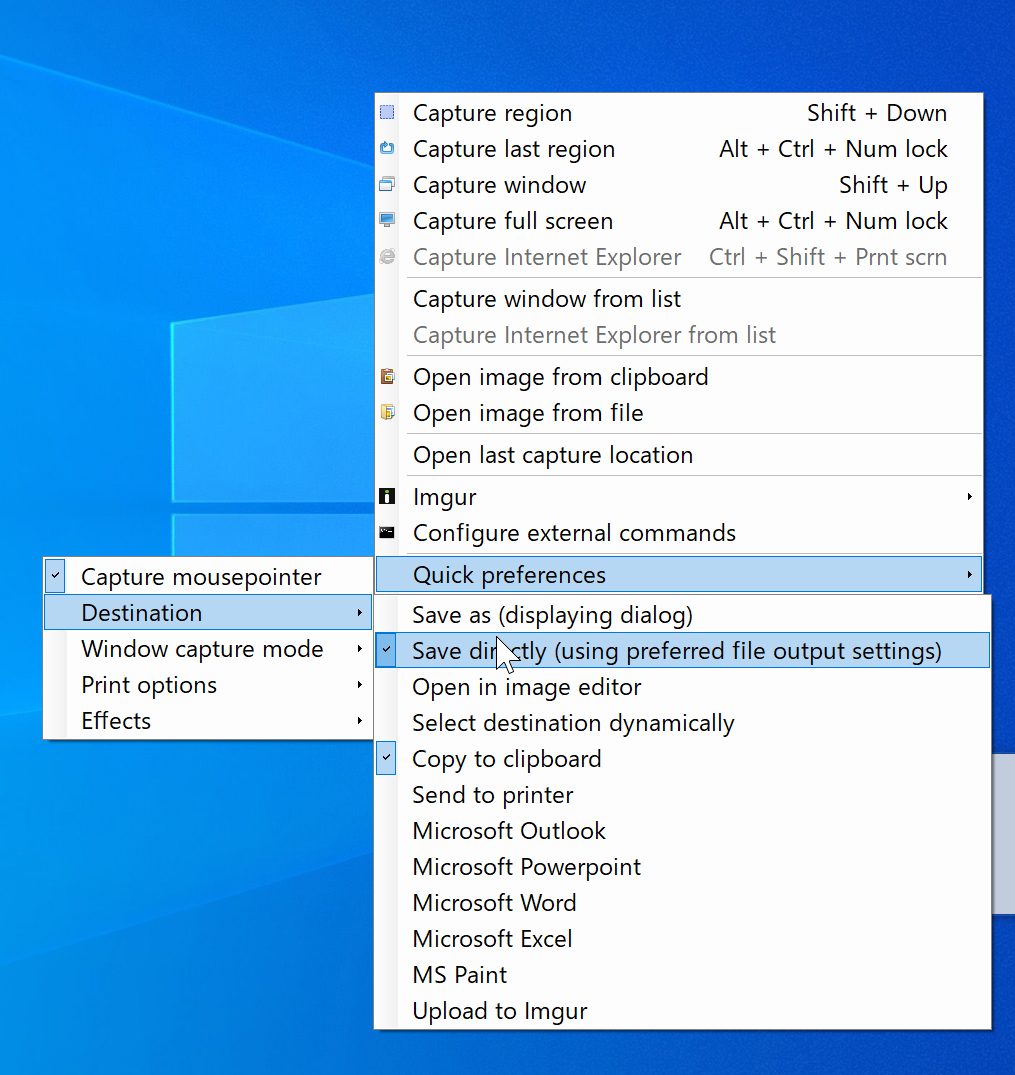Click the Configure external commands icon
Screen dimensions: 1015x1075
387,533
